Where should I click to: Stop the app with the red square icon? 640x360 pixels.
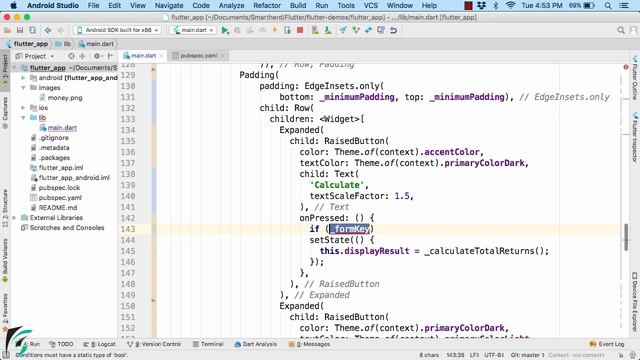300,30
